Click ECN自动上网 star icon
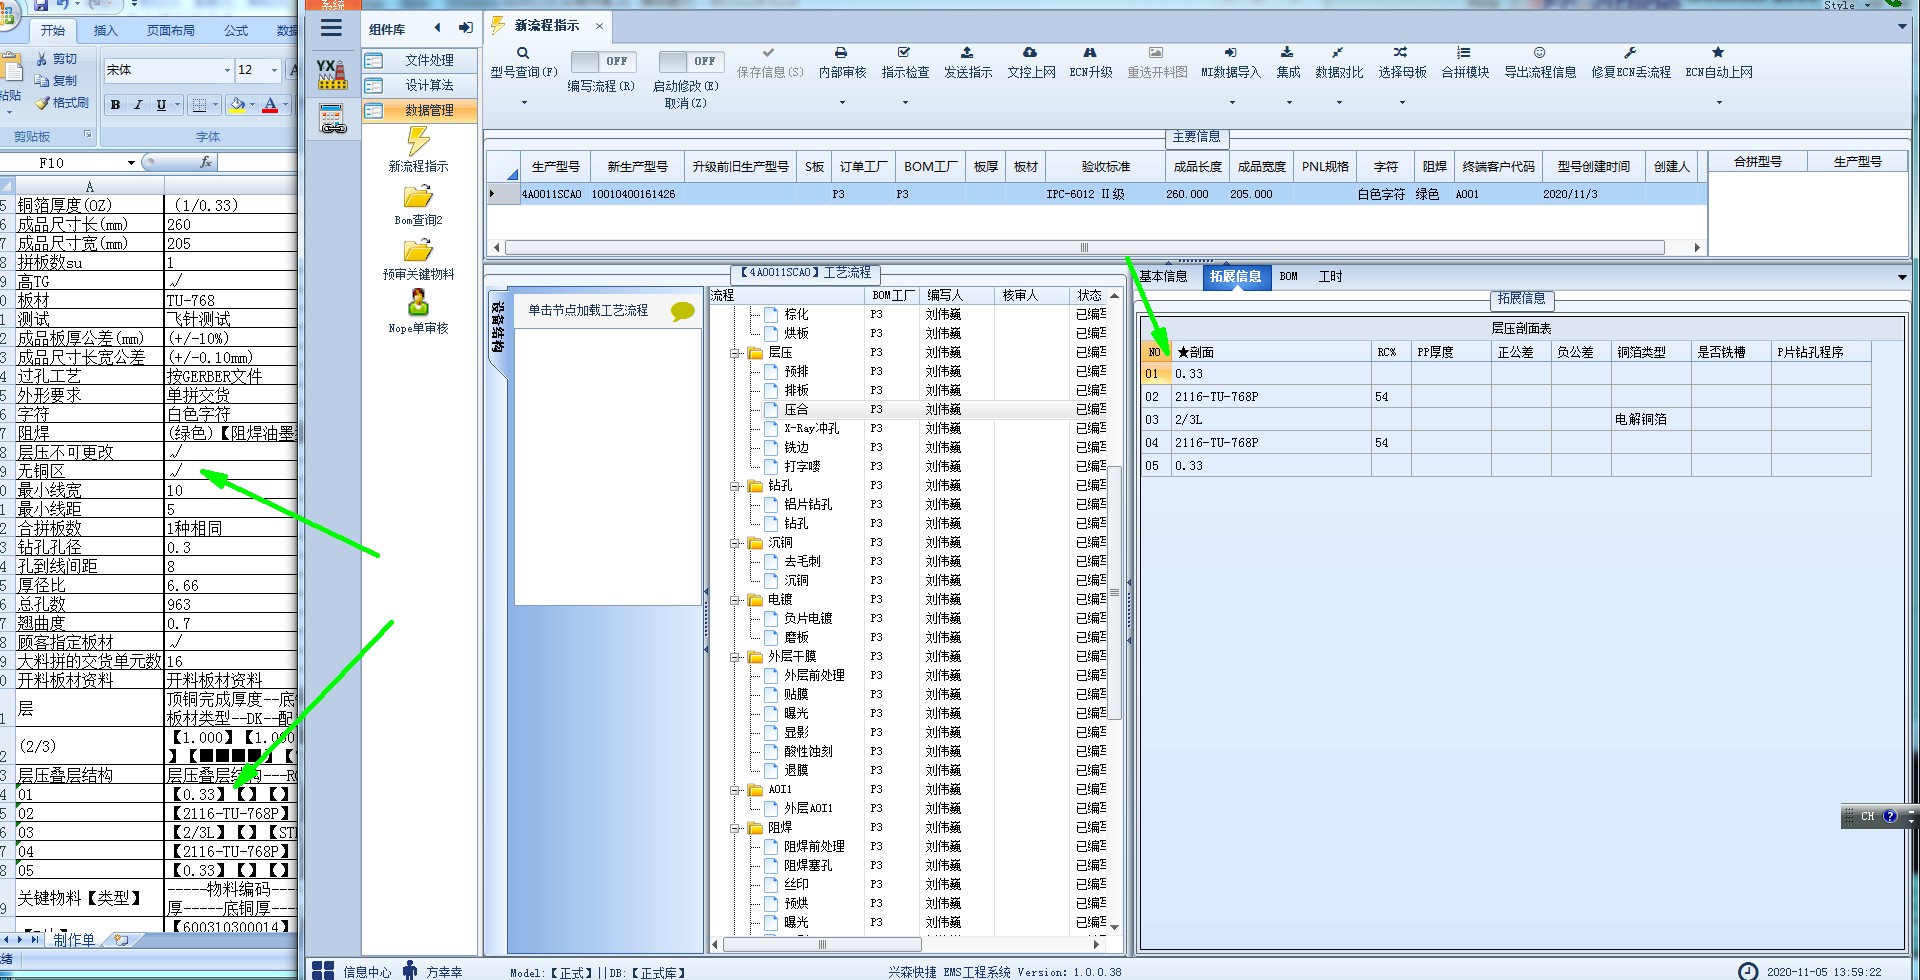 point(1718,53)
